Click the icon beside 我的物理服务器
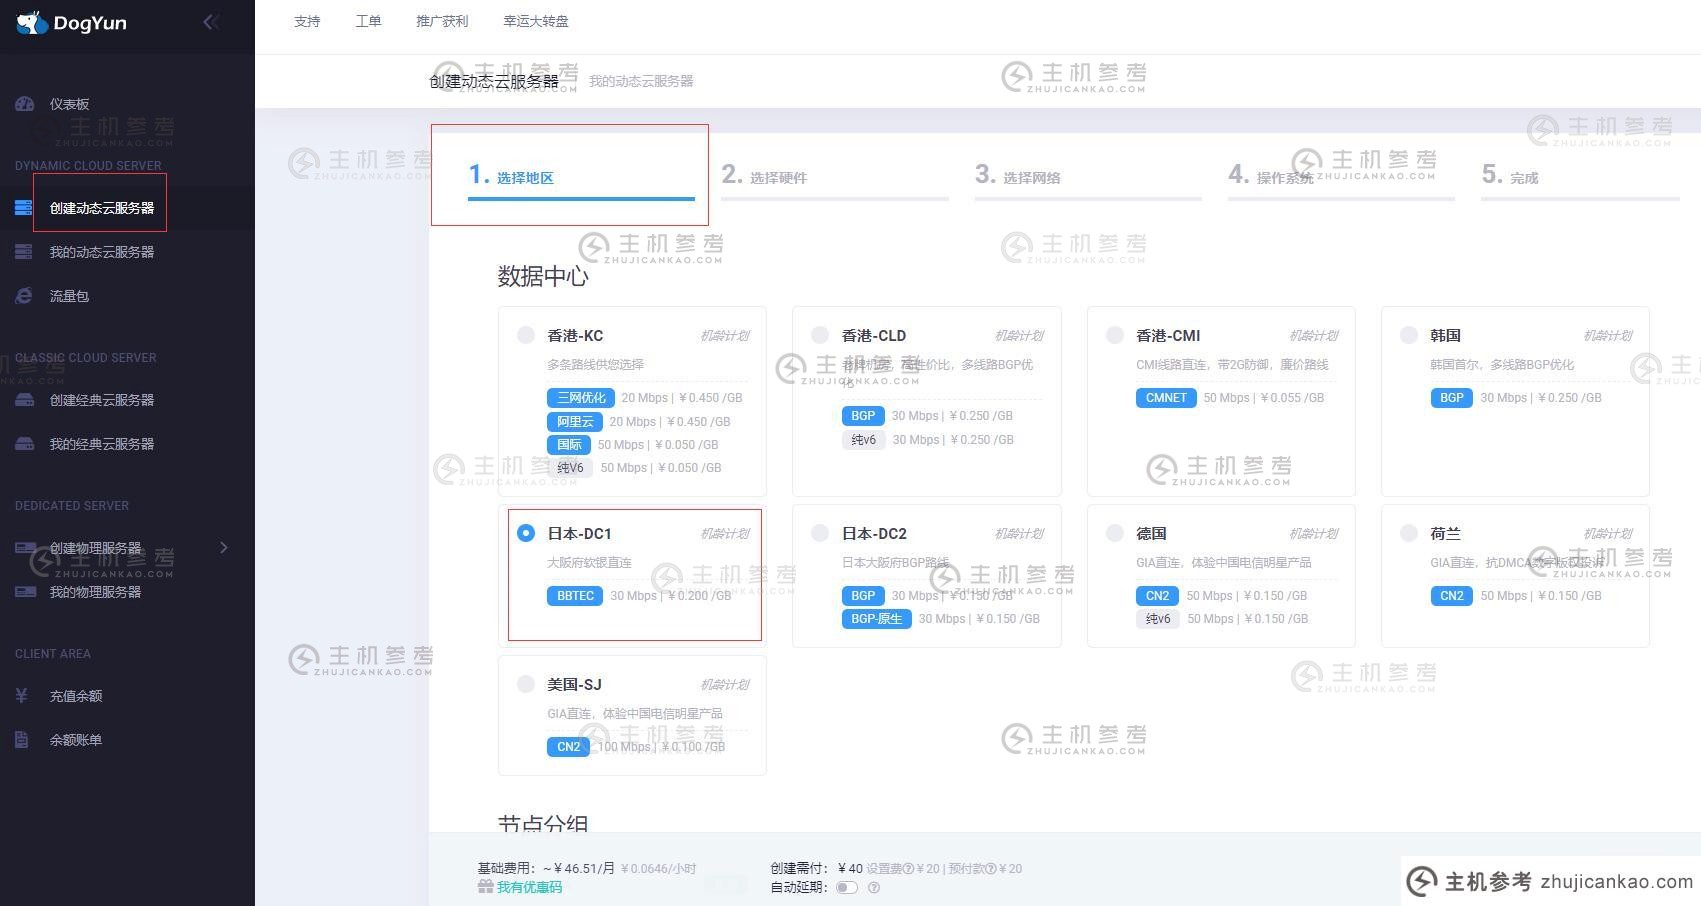 [x=24, y=592]
